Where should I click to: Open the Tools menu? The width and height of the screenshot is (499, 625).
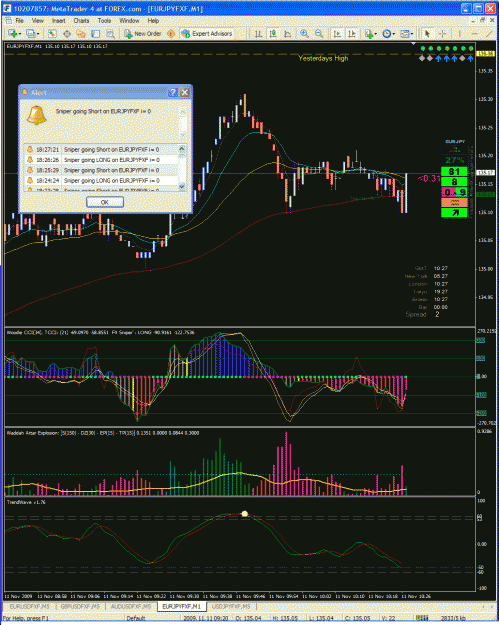[x=104, y=21]
